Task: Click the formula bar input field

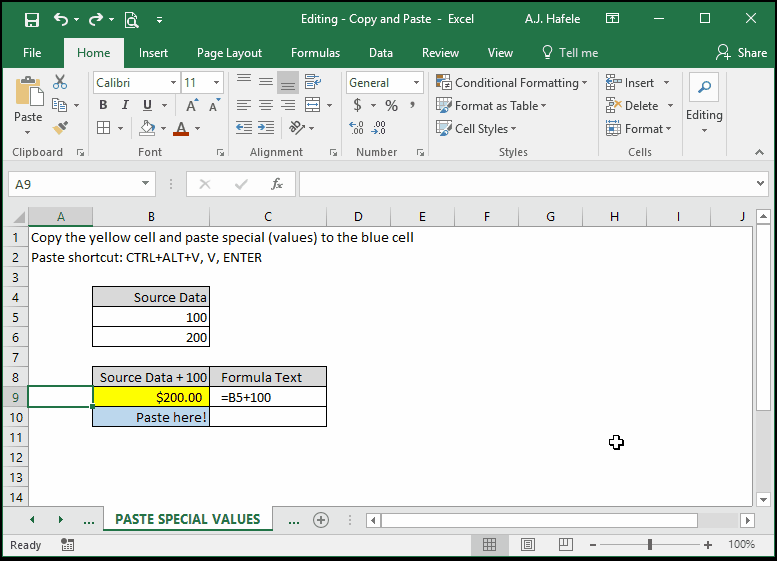Action: click(527, 184)
